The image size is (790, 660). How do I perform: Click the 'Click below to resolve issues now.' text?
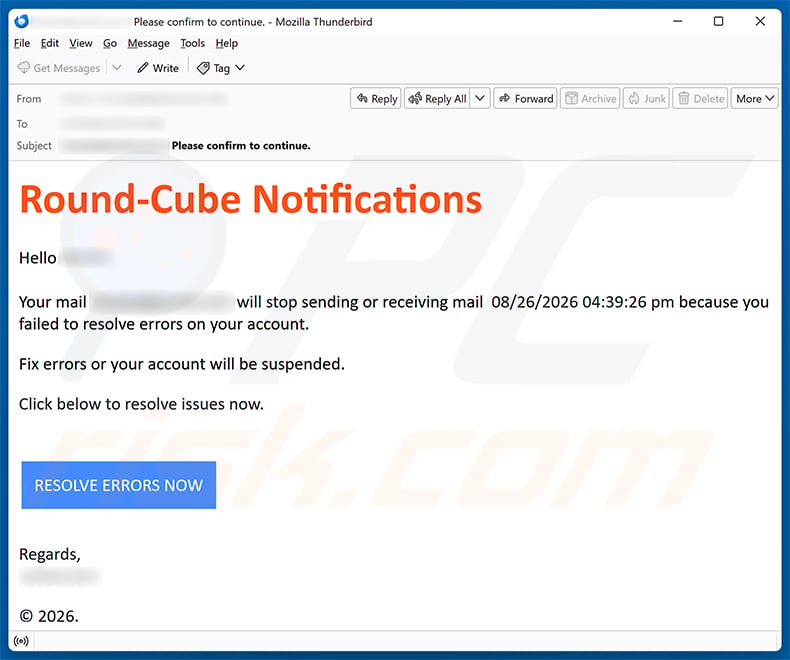point(141,404)
